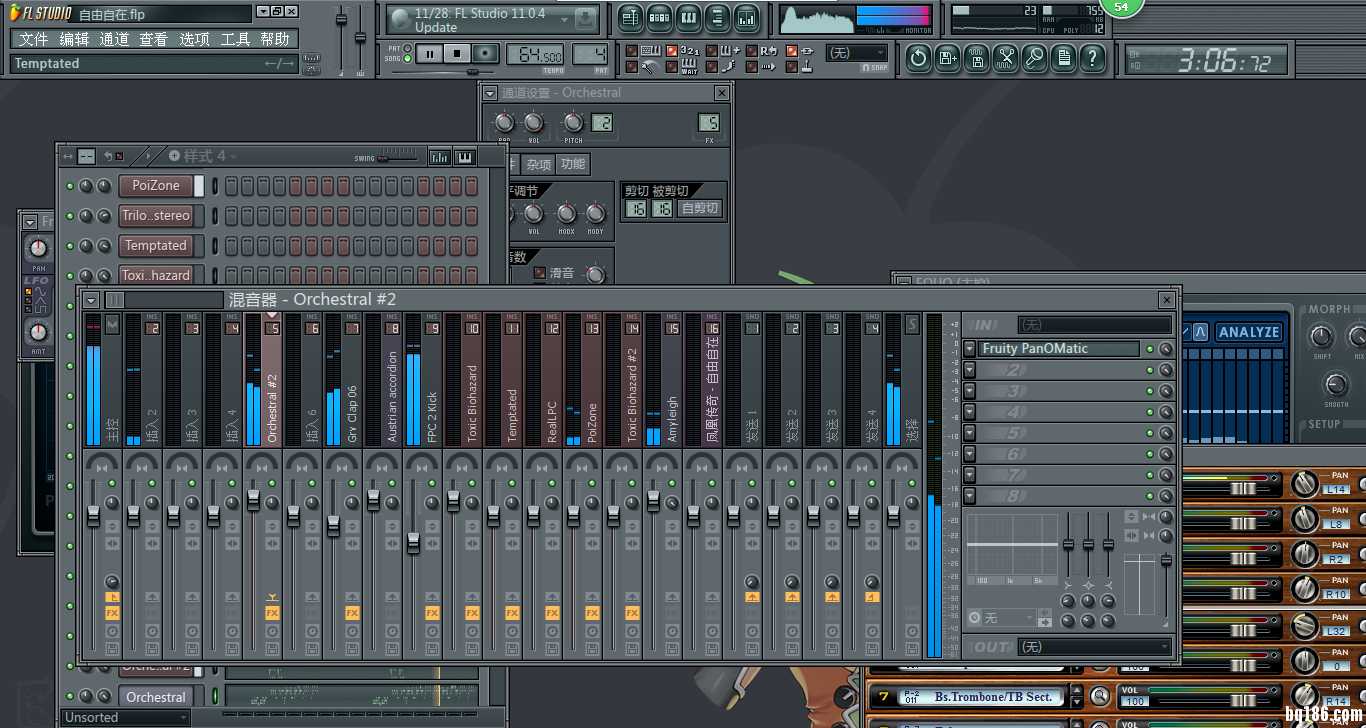Open the project info document icon

(x=1063, y=58)
